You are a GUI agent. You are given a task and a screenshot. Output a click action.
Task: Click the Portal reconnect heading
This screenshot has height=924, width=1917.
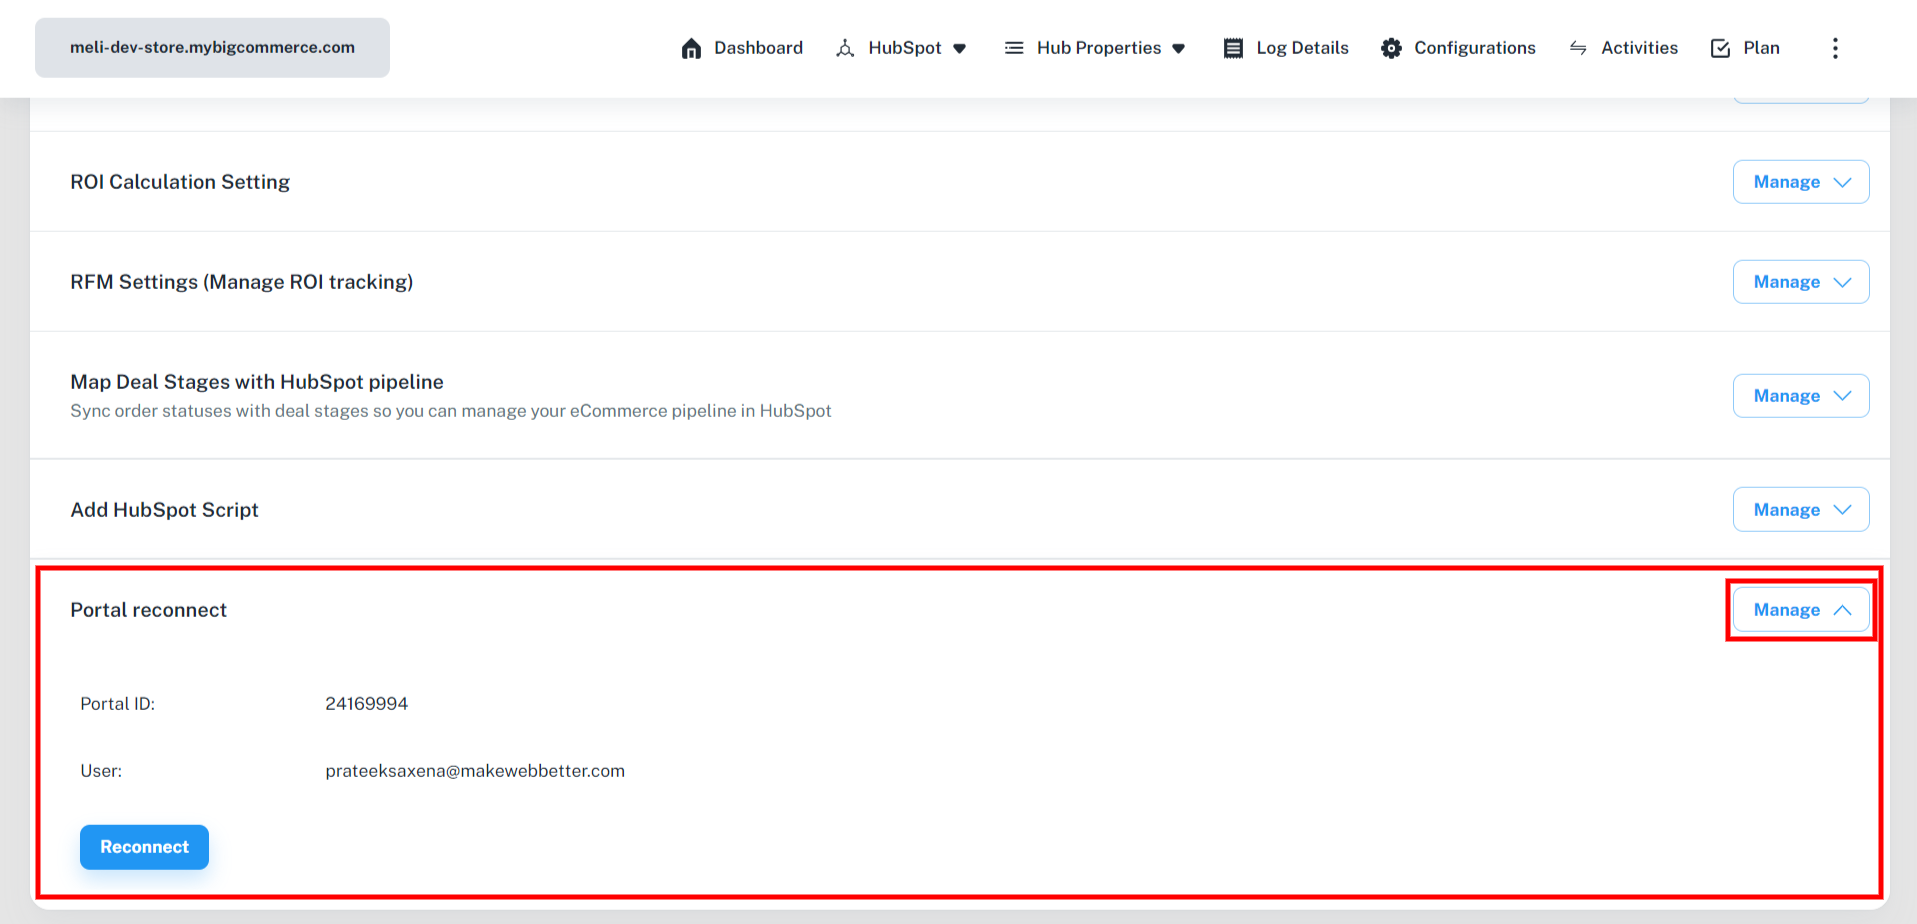click(148, 610)
